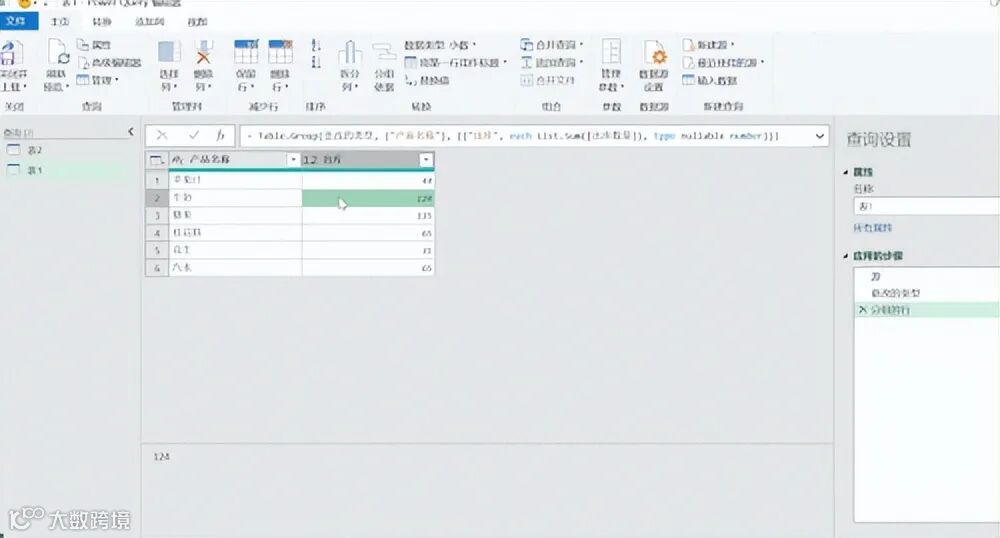This screenshot has height=538, width=1000.
Task: Click Use First Row as Headers
Action: click(456, 62)
